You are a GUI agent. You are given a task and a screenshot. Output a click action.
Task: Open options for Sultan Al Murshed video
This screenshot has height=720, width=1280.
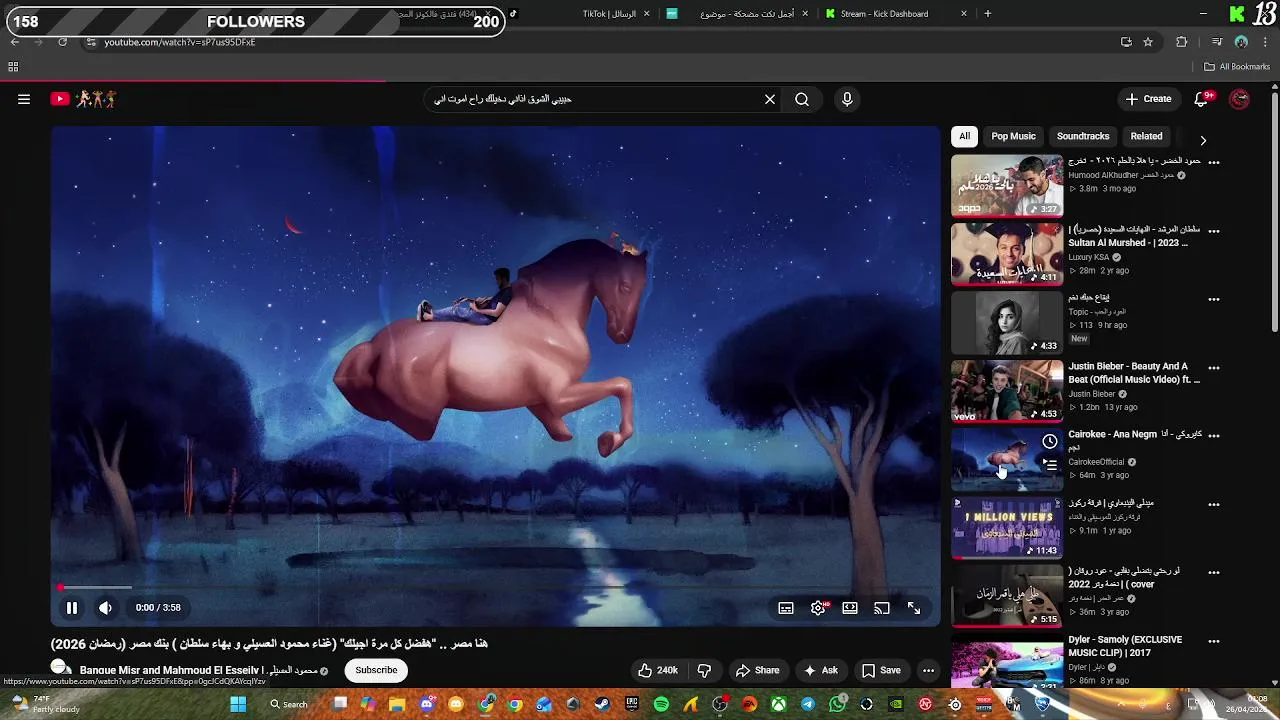(x=1214, y=230)
